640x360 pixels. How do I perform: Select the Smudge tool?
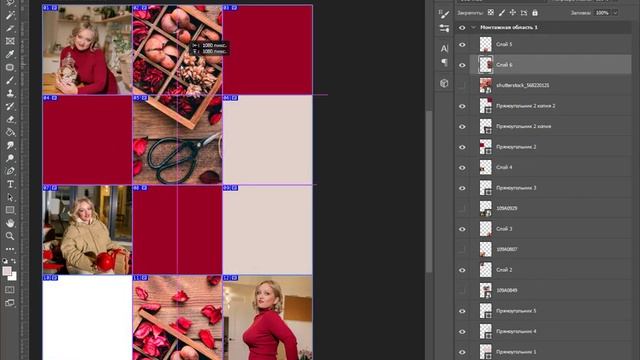(x=10, y=145)
